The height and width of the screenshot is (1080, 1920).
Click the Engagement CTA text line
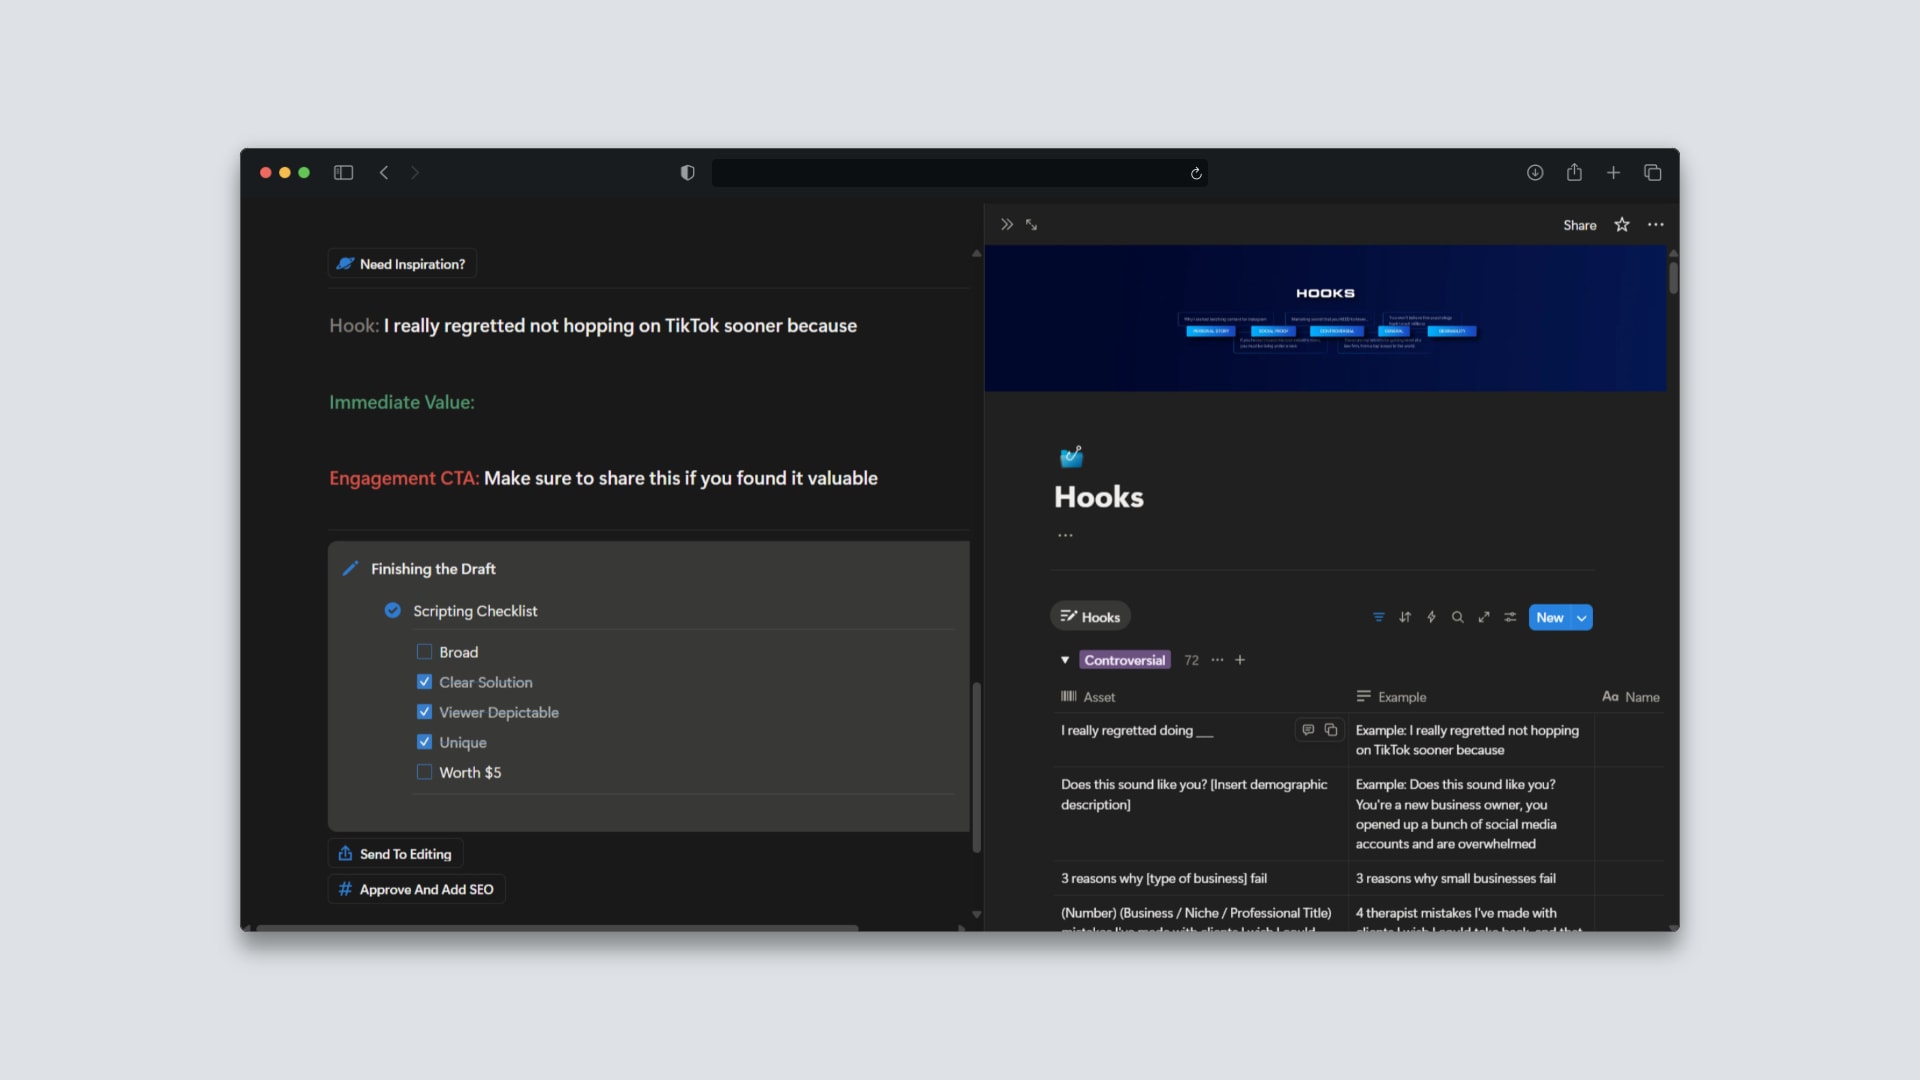(603, 478)
